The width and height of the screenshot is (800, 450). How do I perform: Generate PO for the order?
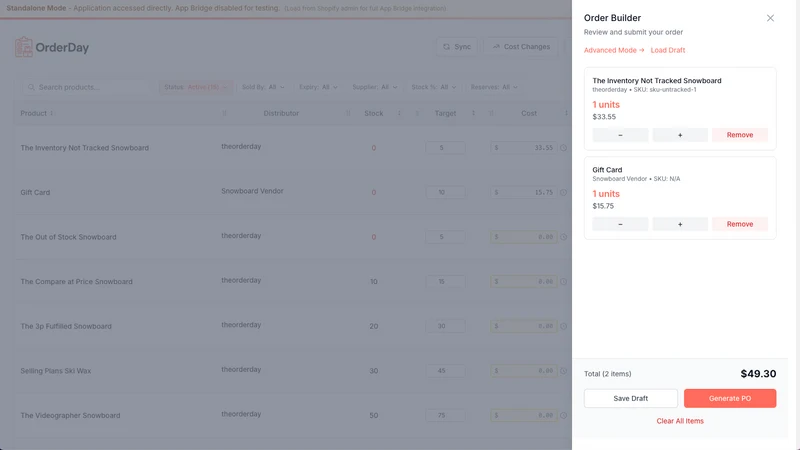pyautogui.click(x=730, y=398)
